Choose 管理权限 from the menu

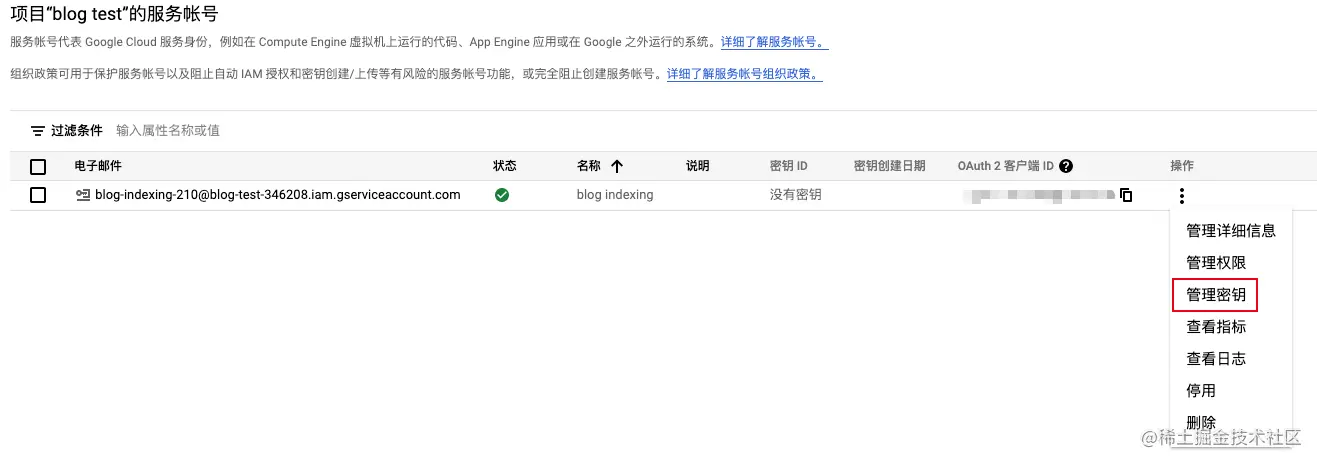click(1215, 263)
